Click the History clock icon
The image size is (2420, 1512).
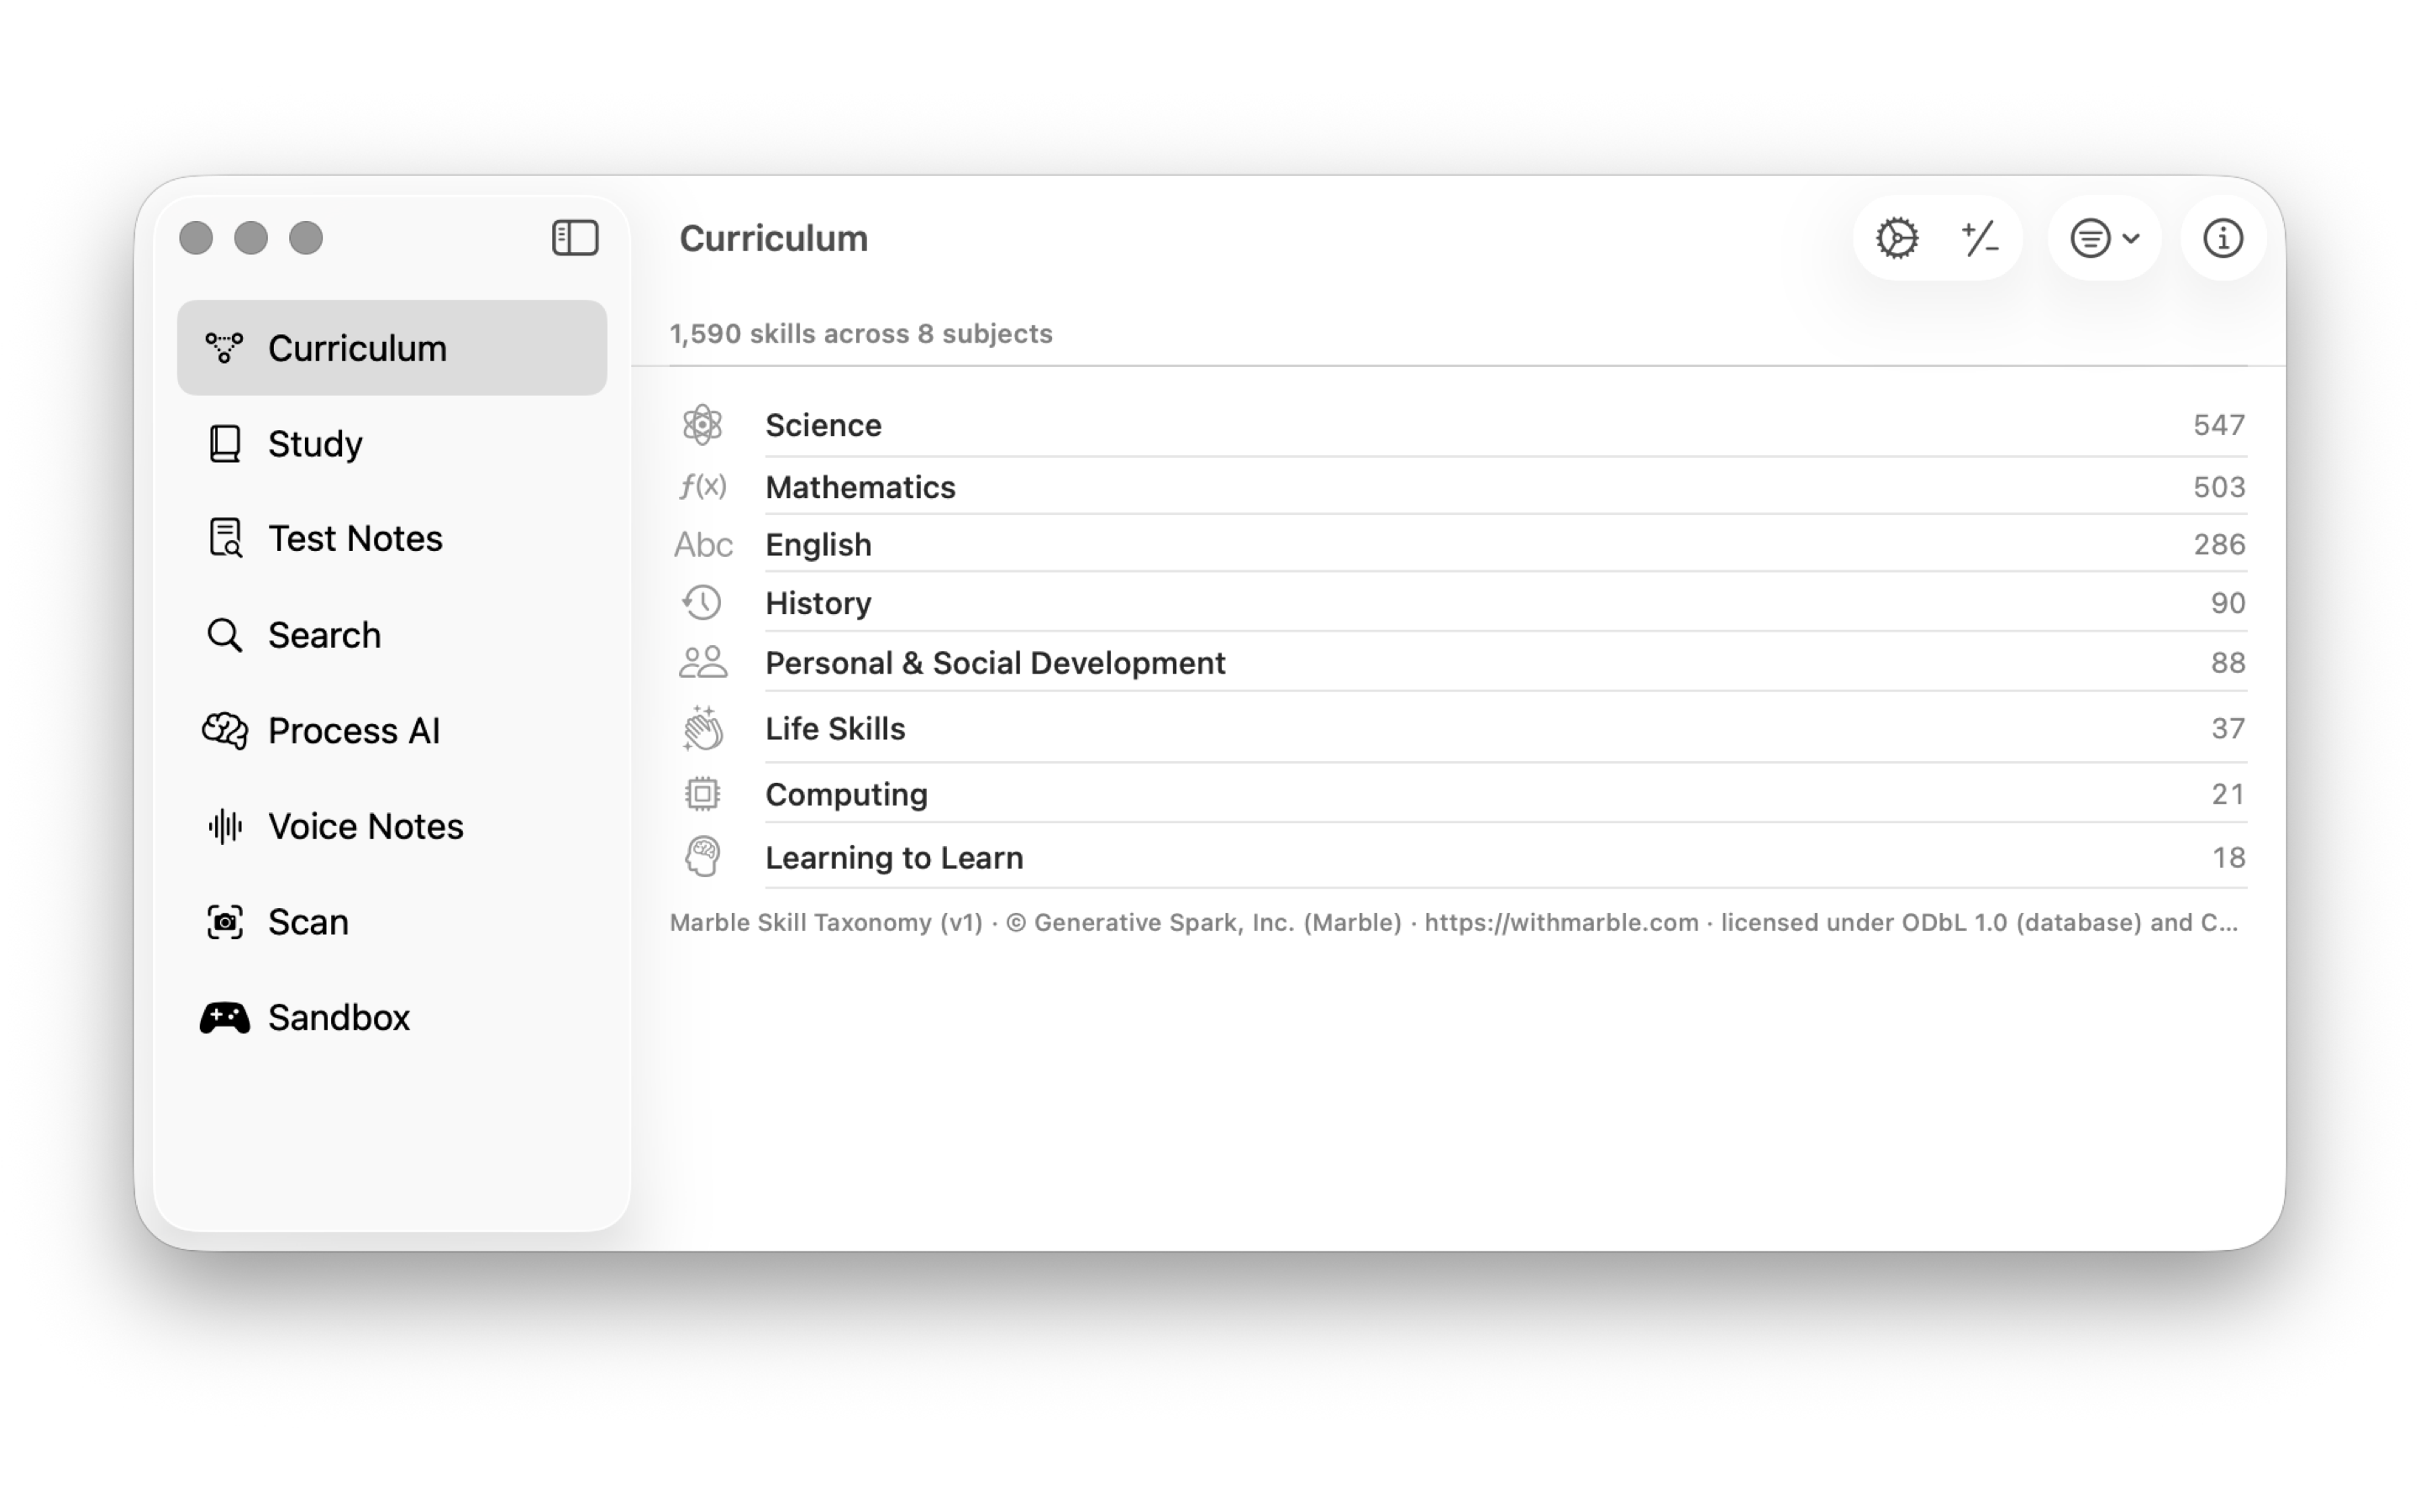(703, 603)
